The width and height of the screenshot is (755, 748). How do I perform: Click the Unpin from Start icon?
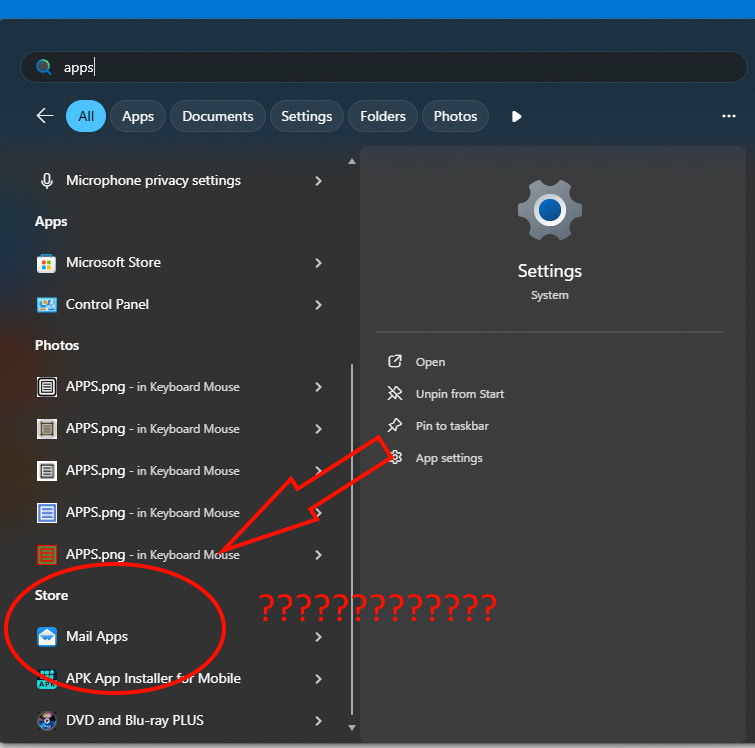point(395,394)
